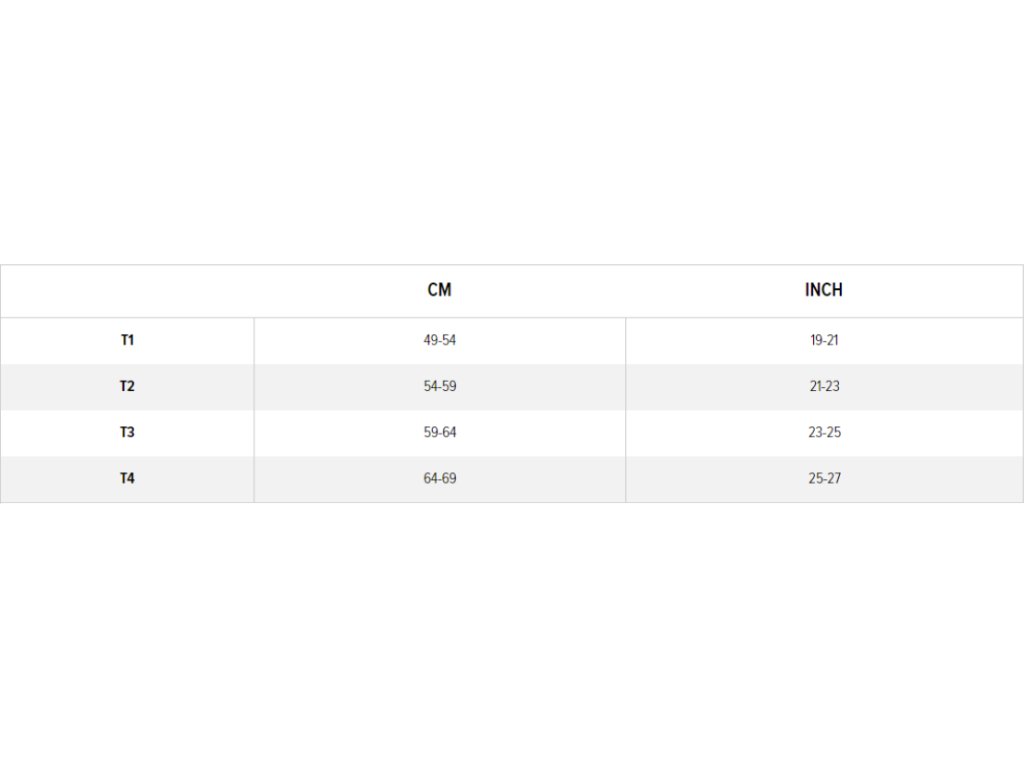1024x768 pixels.
Task: Click the 21-23 inch cell
Action: (x=824, y=386)
